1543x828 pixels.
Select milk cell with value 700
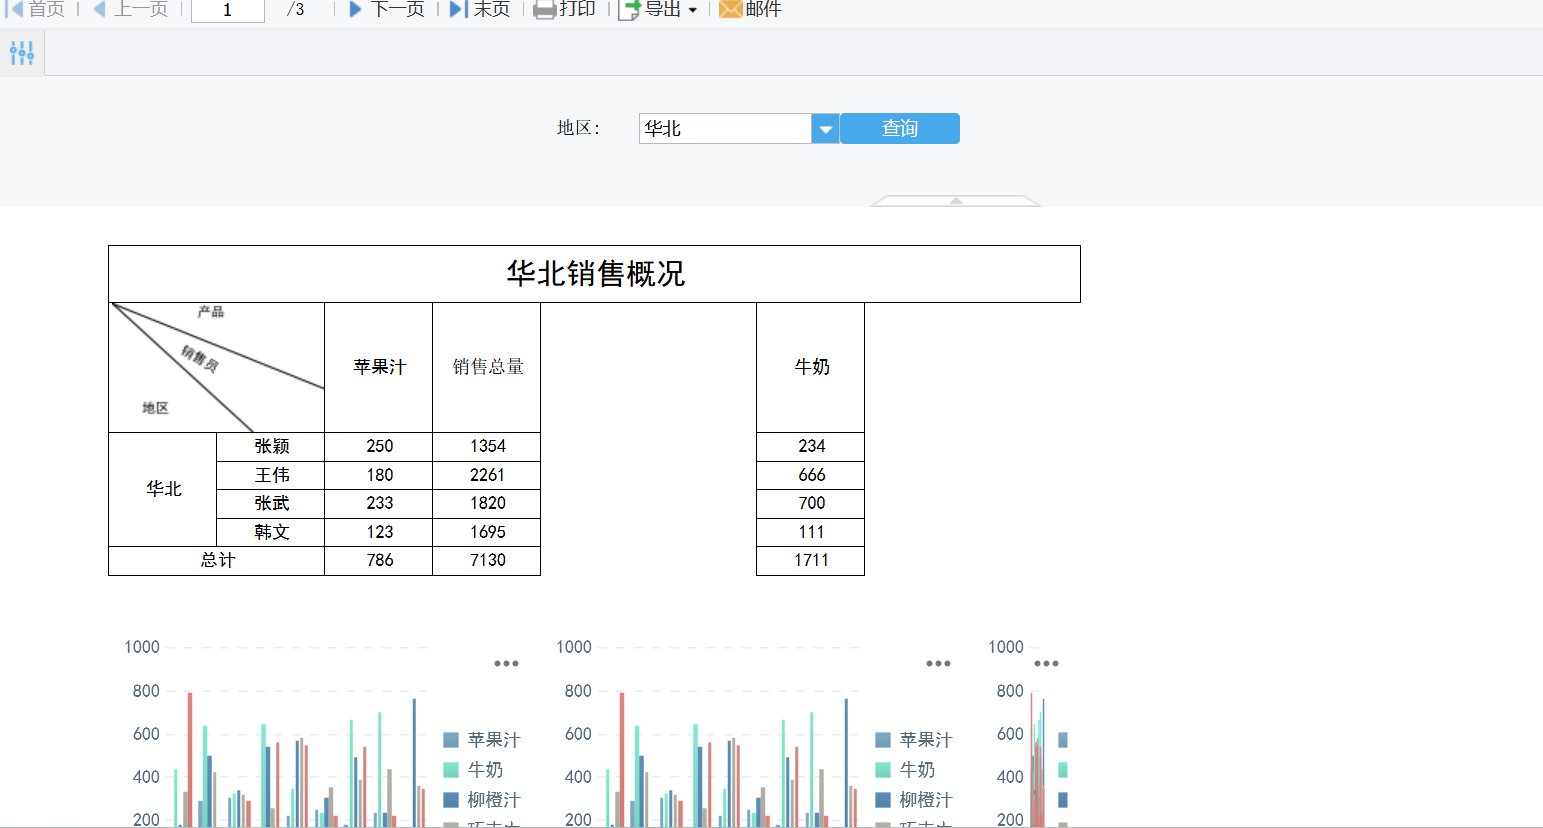click(811, 503)
